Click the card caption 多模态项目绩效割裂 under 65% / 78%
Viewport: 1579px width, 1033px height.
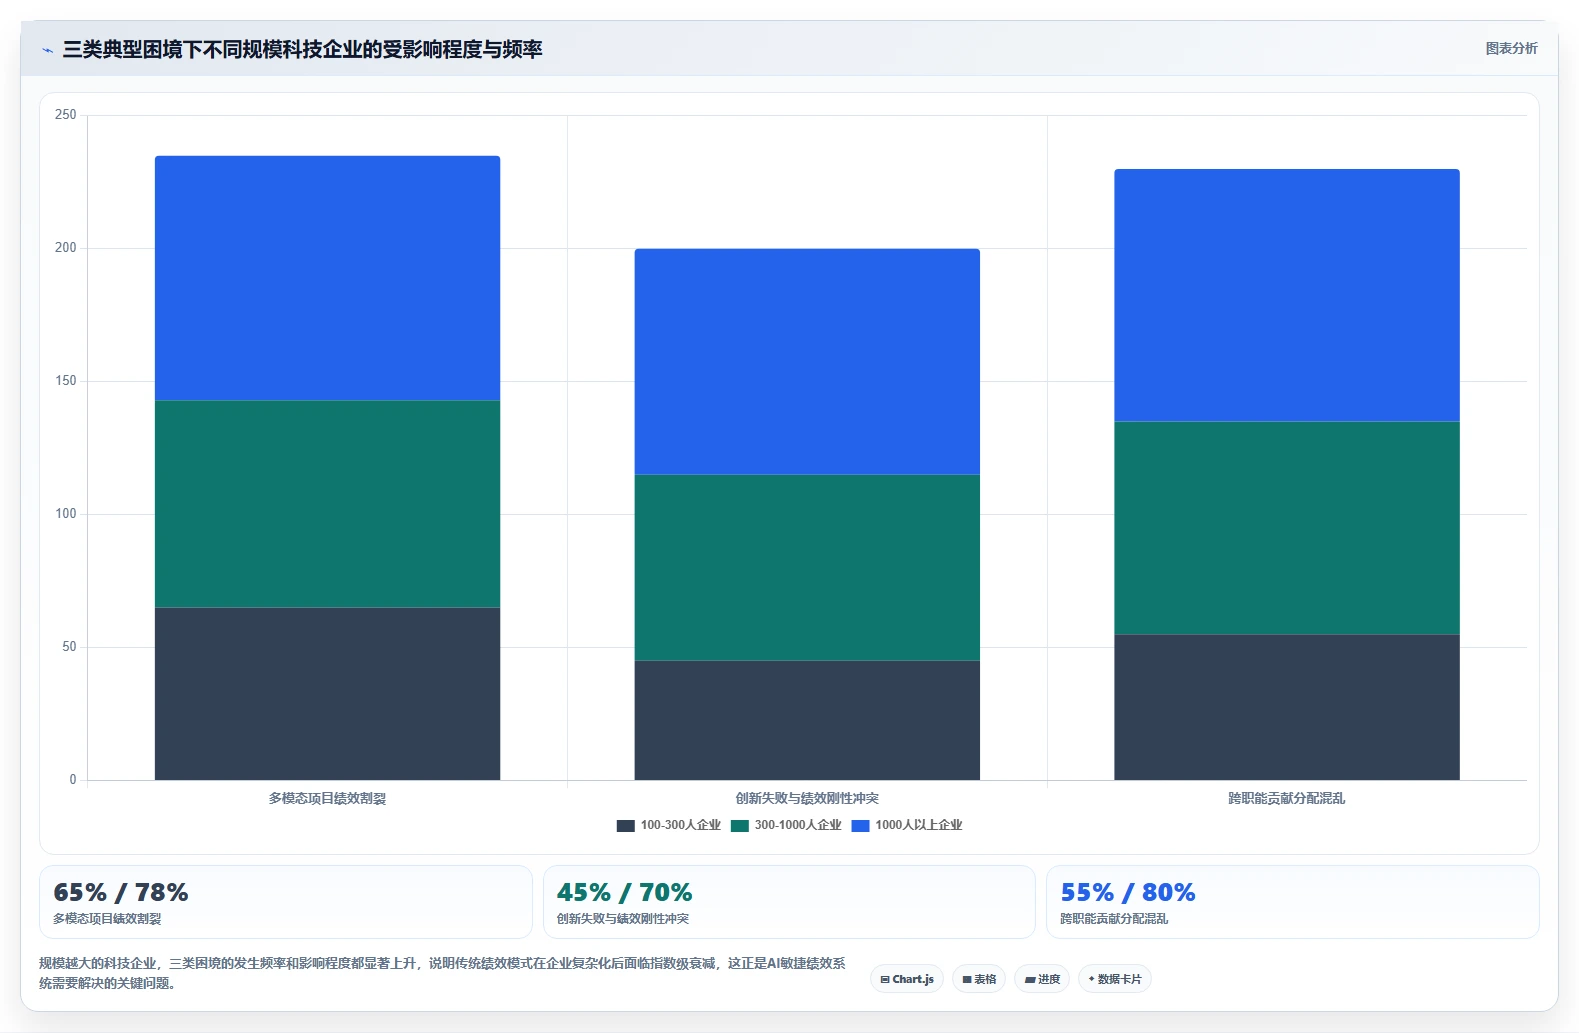click(x=107, y=919)
